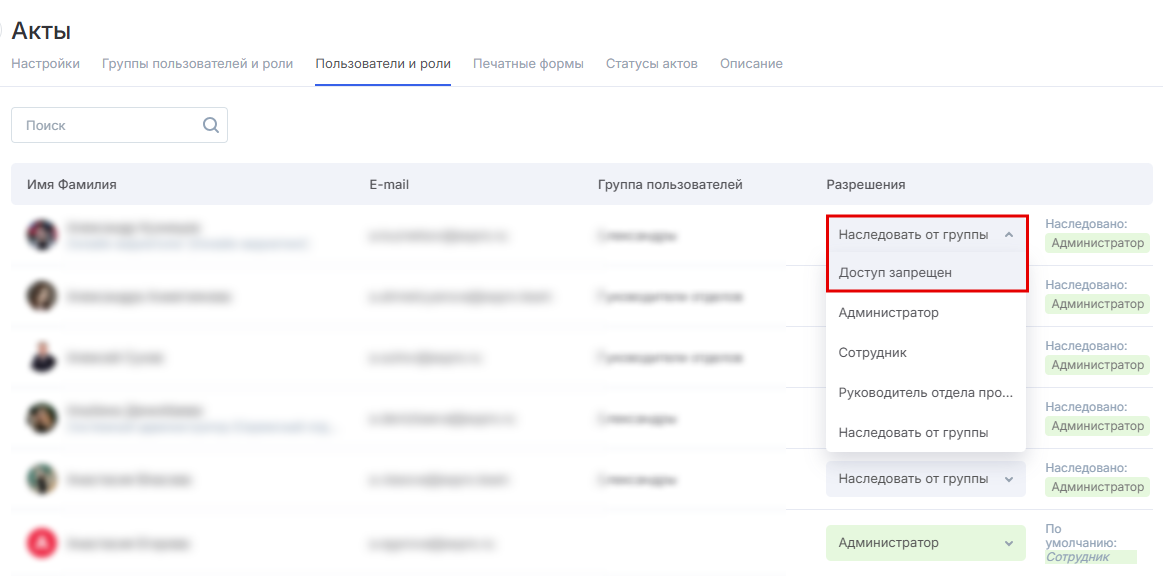
Task: Open the green Администратор permissions dropdown
Action: [925, 543]
